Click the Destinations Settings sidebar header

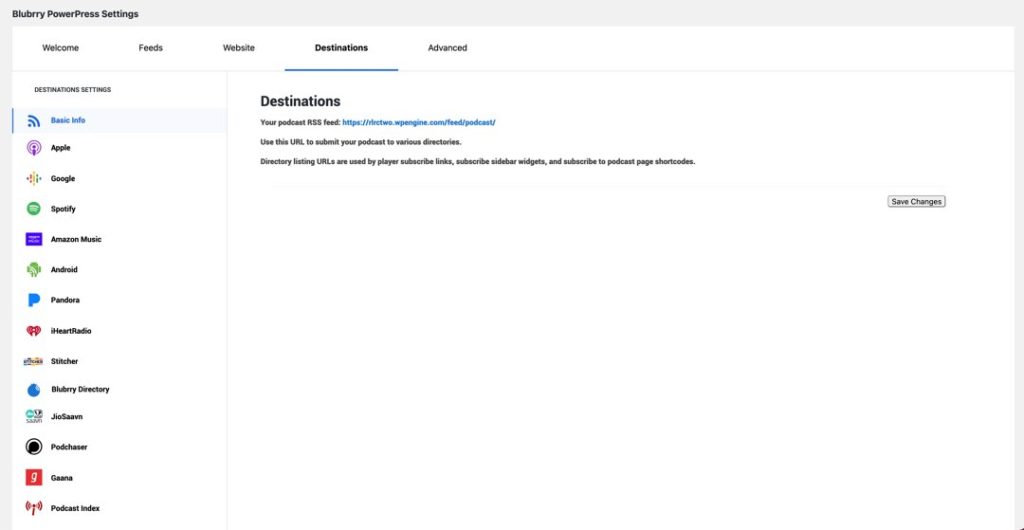coord(72,90)
